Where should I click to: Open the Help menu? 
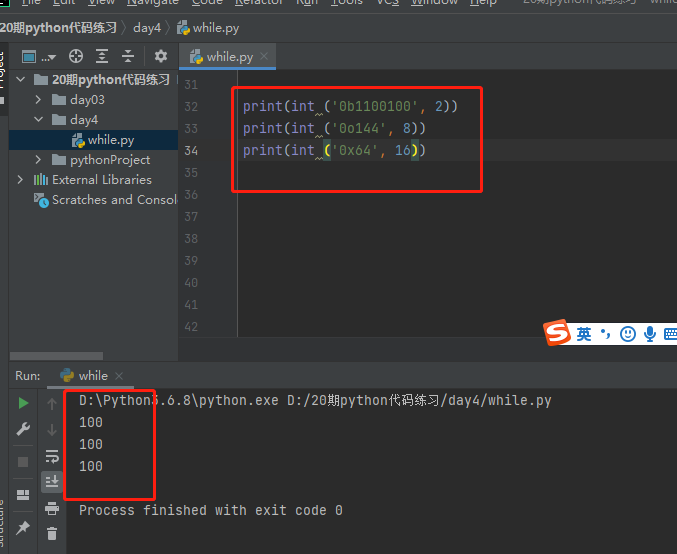tap(483, 3)
